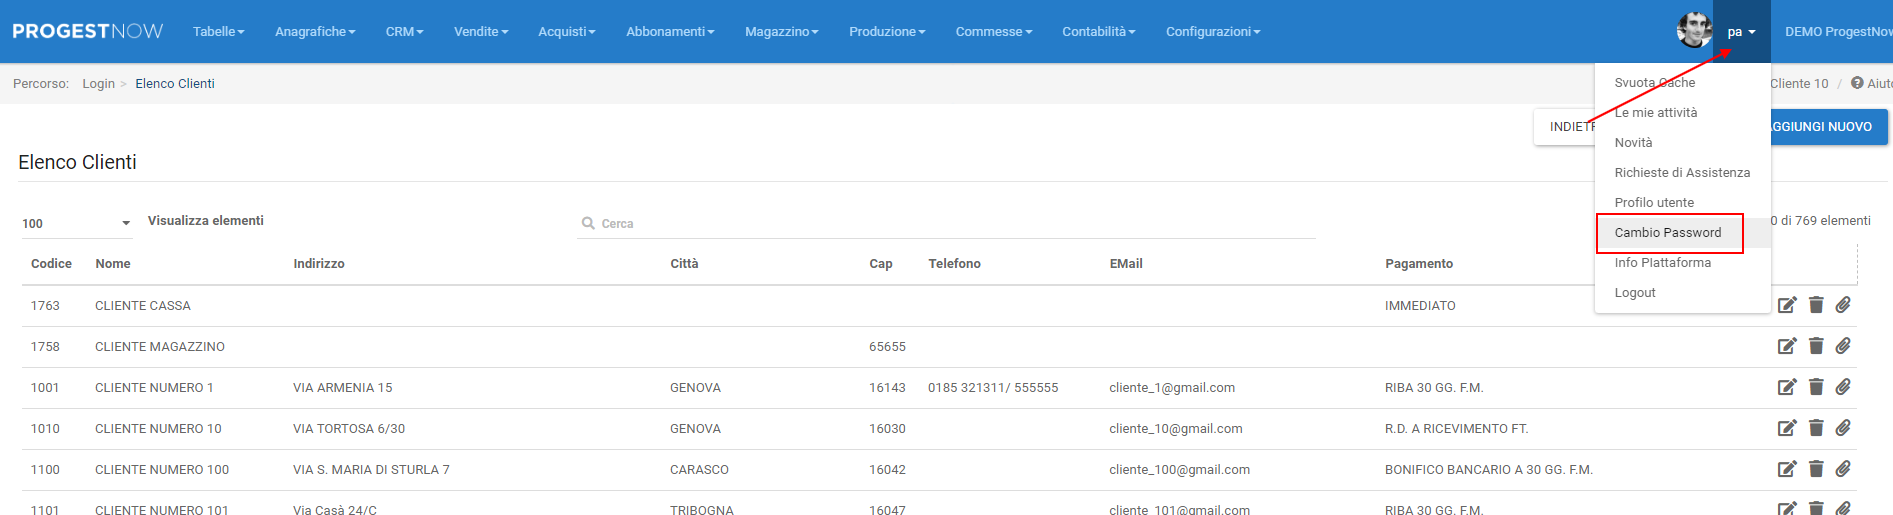The width and height of the screenshot is (1893, 515).
Task: Follow the Login breadcrumb link
Action: click(x=98, y=84)
